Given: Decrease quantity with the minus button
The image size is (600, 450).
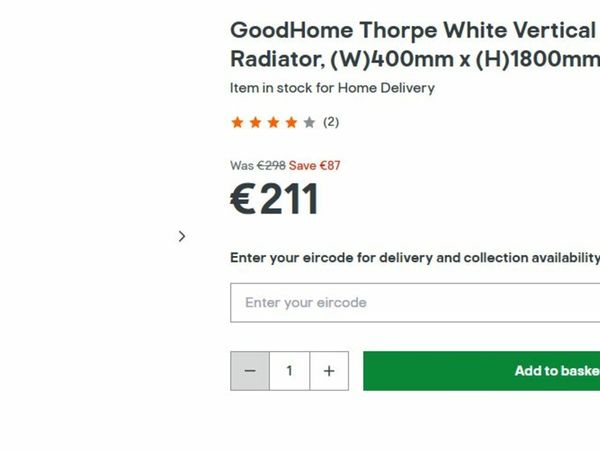Looking at the screenshot, I should 250,371.
